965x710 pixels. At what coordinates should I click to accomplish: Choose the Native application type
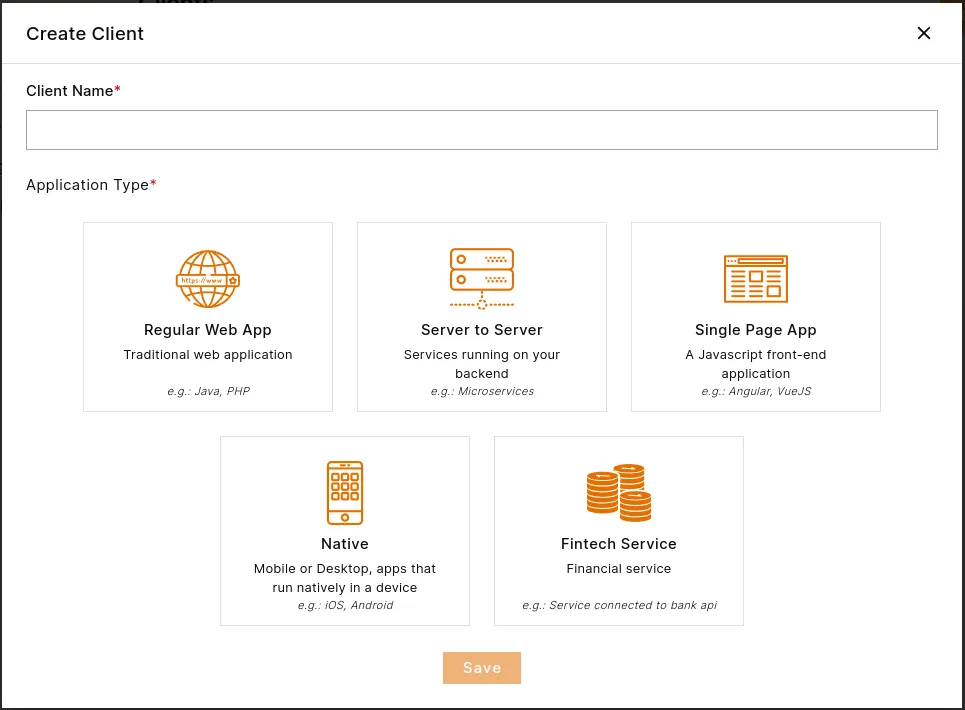(x=344, y=530)
